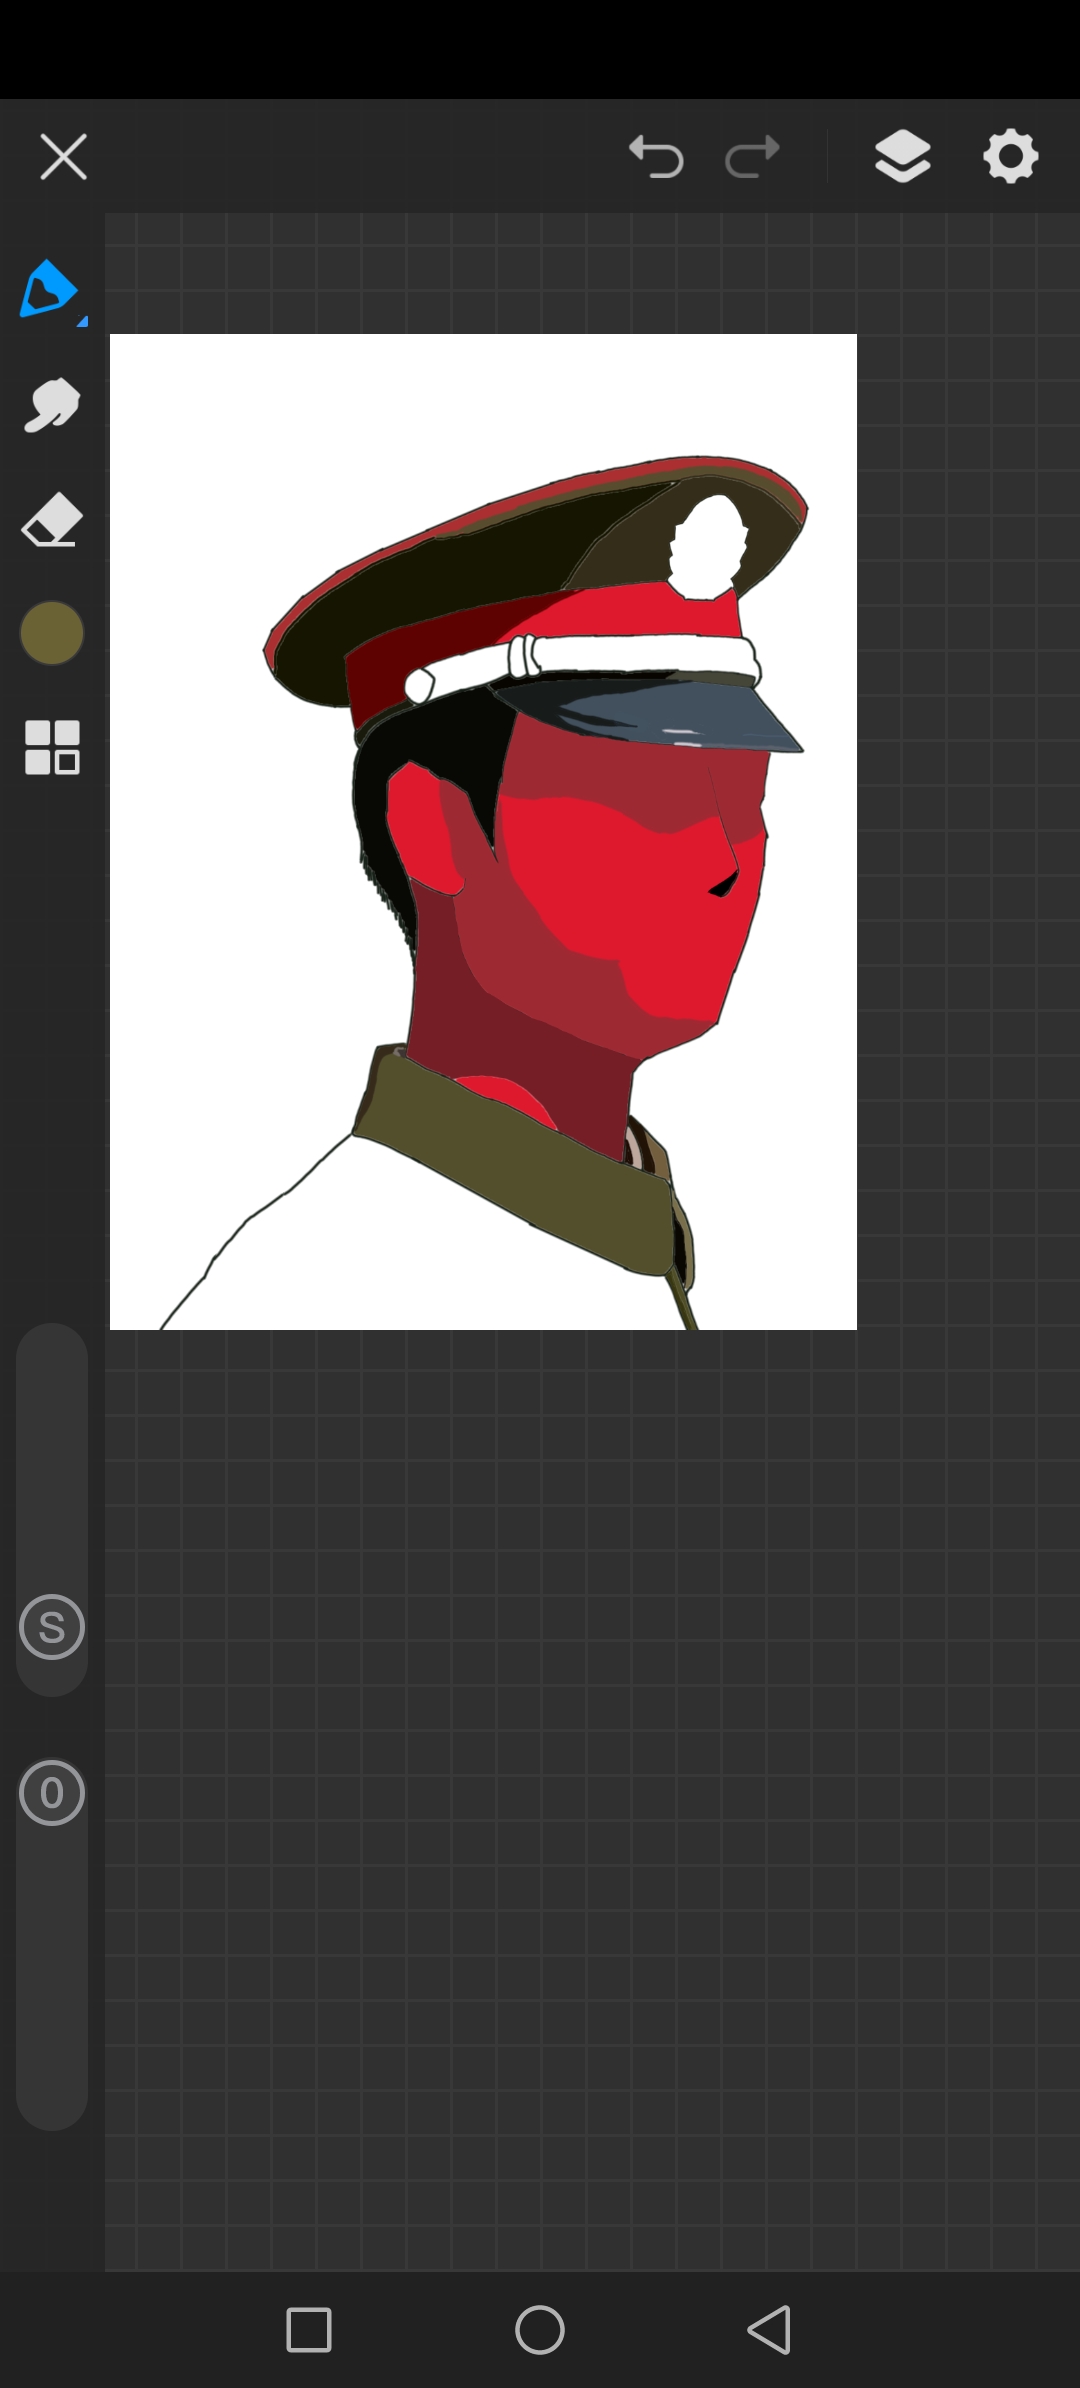Select the eraser tool
The height and width of the screenshot is (2388, 1080).
tap(51, 519)
